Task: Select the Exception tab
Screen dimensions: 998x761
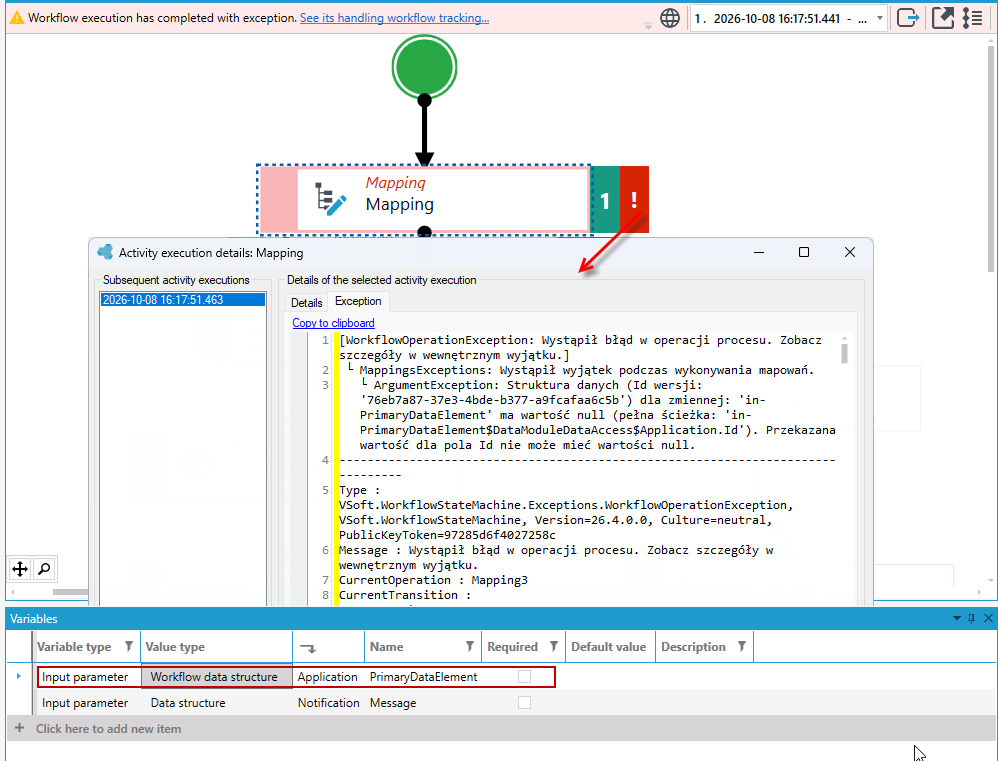Action: [x=358, y=301]
